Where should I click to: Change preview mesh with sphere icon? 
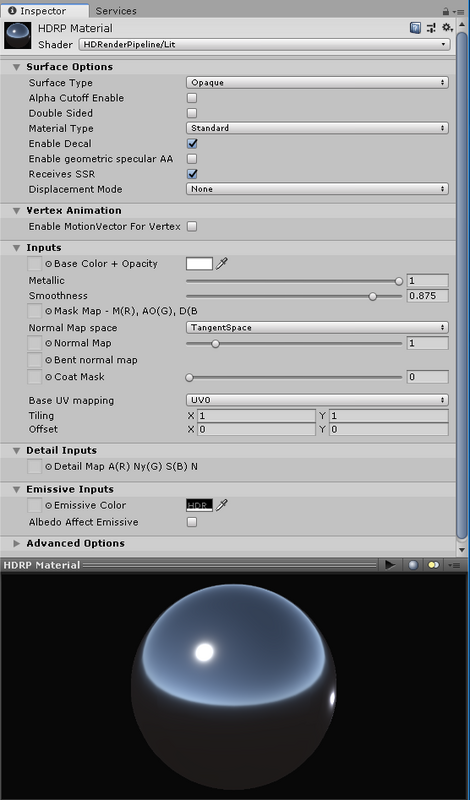(413, 565)
